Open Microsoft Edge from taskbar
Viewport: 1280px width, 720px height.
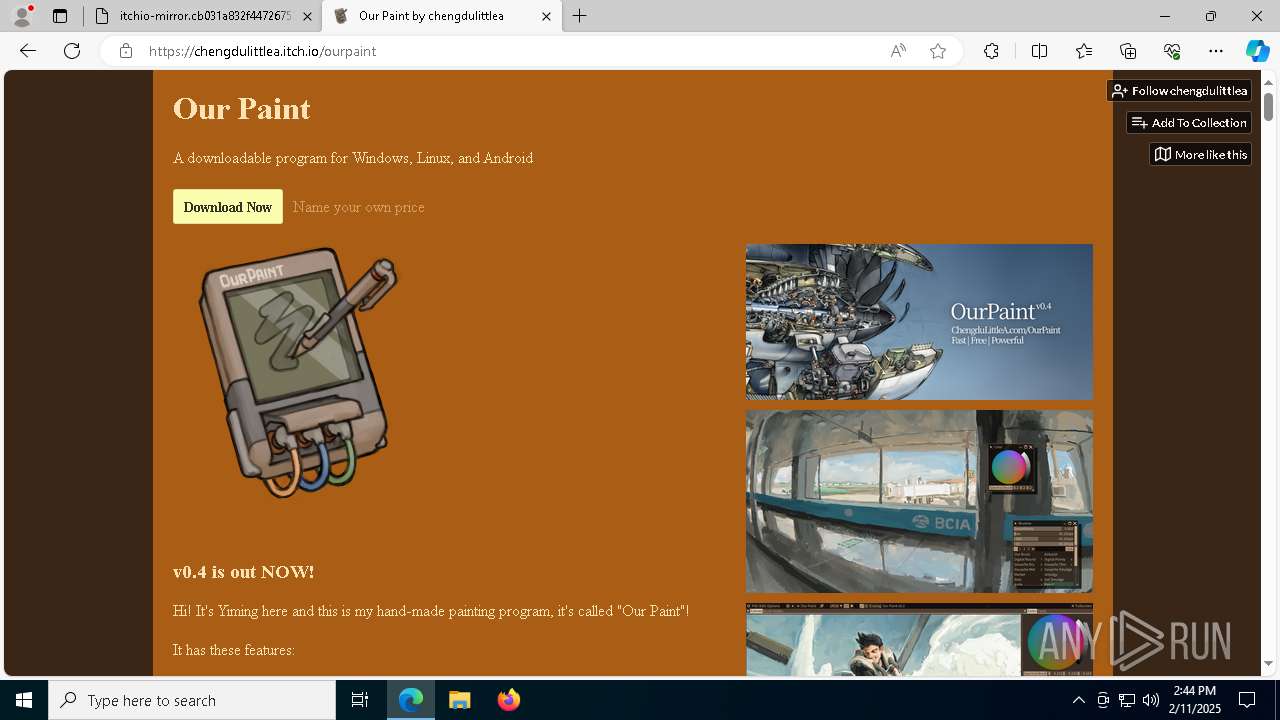coord(411,700)
